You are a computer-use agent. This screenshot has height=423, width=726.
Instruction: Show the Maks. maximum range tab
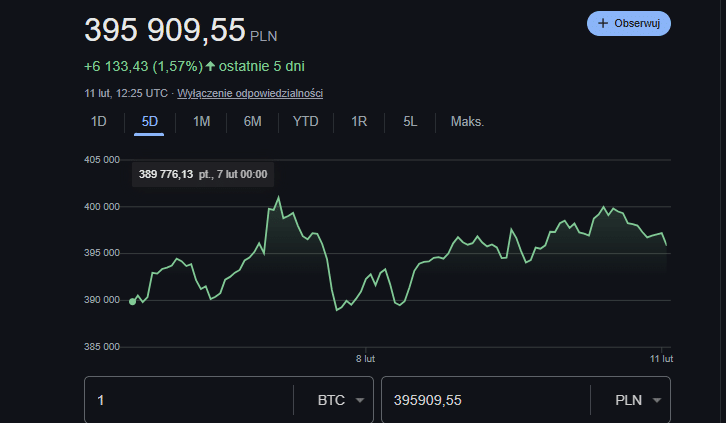467,122
